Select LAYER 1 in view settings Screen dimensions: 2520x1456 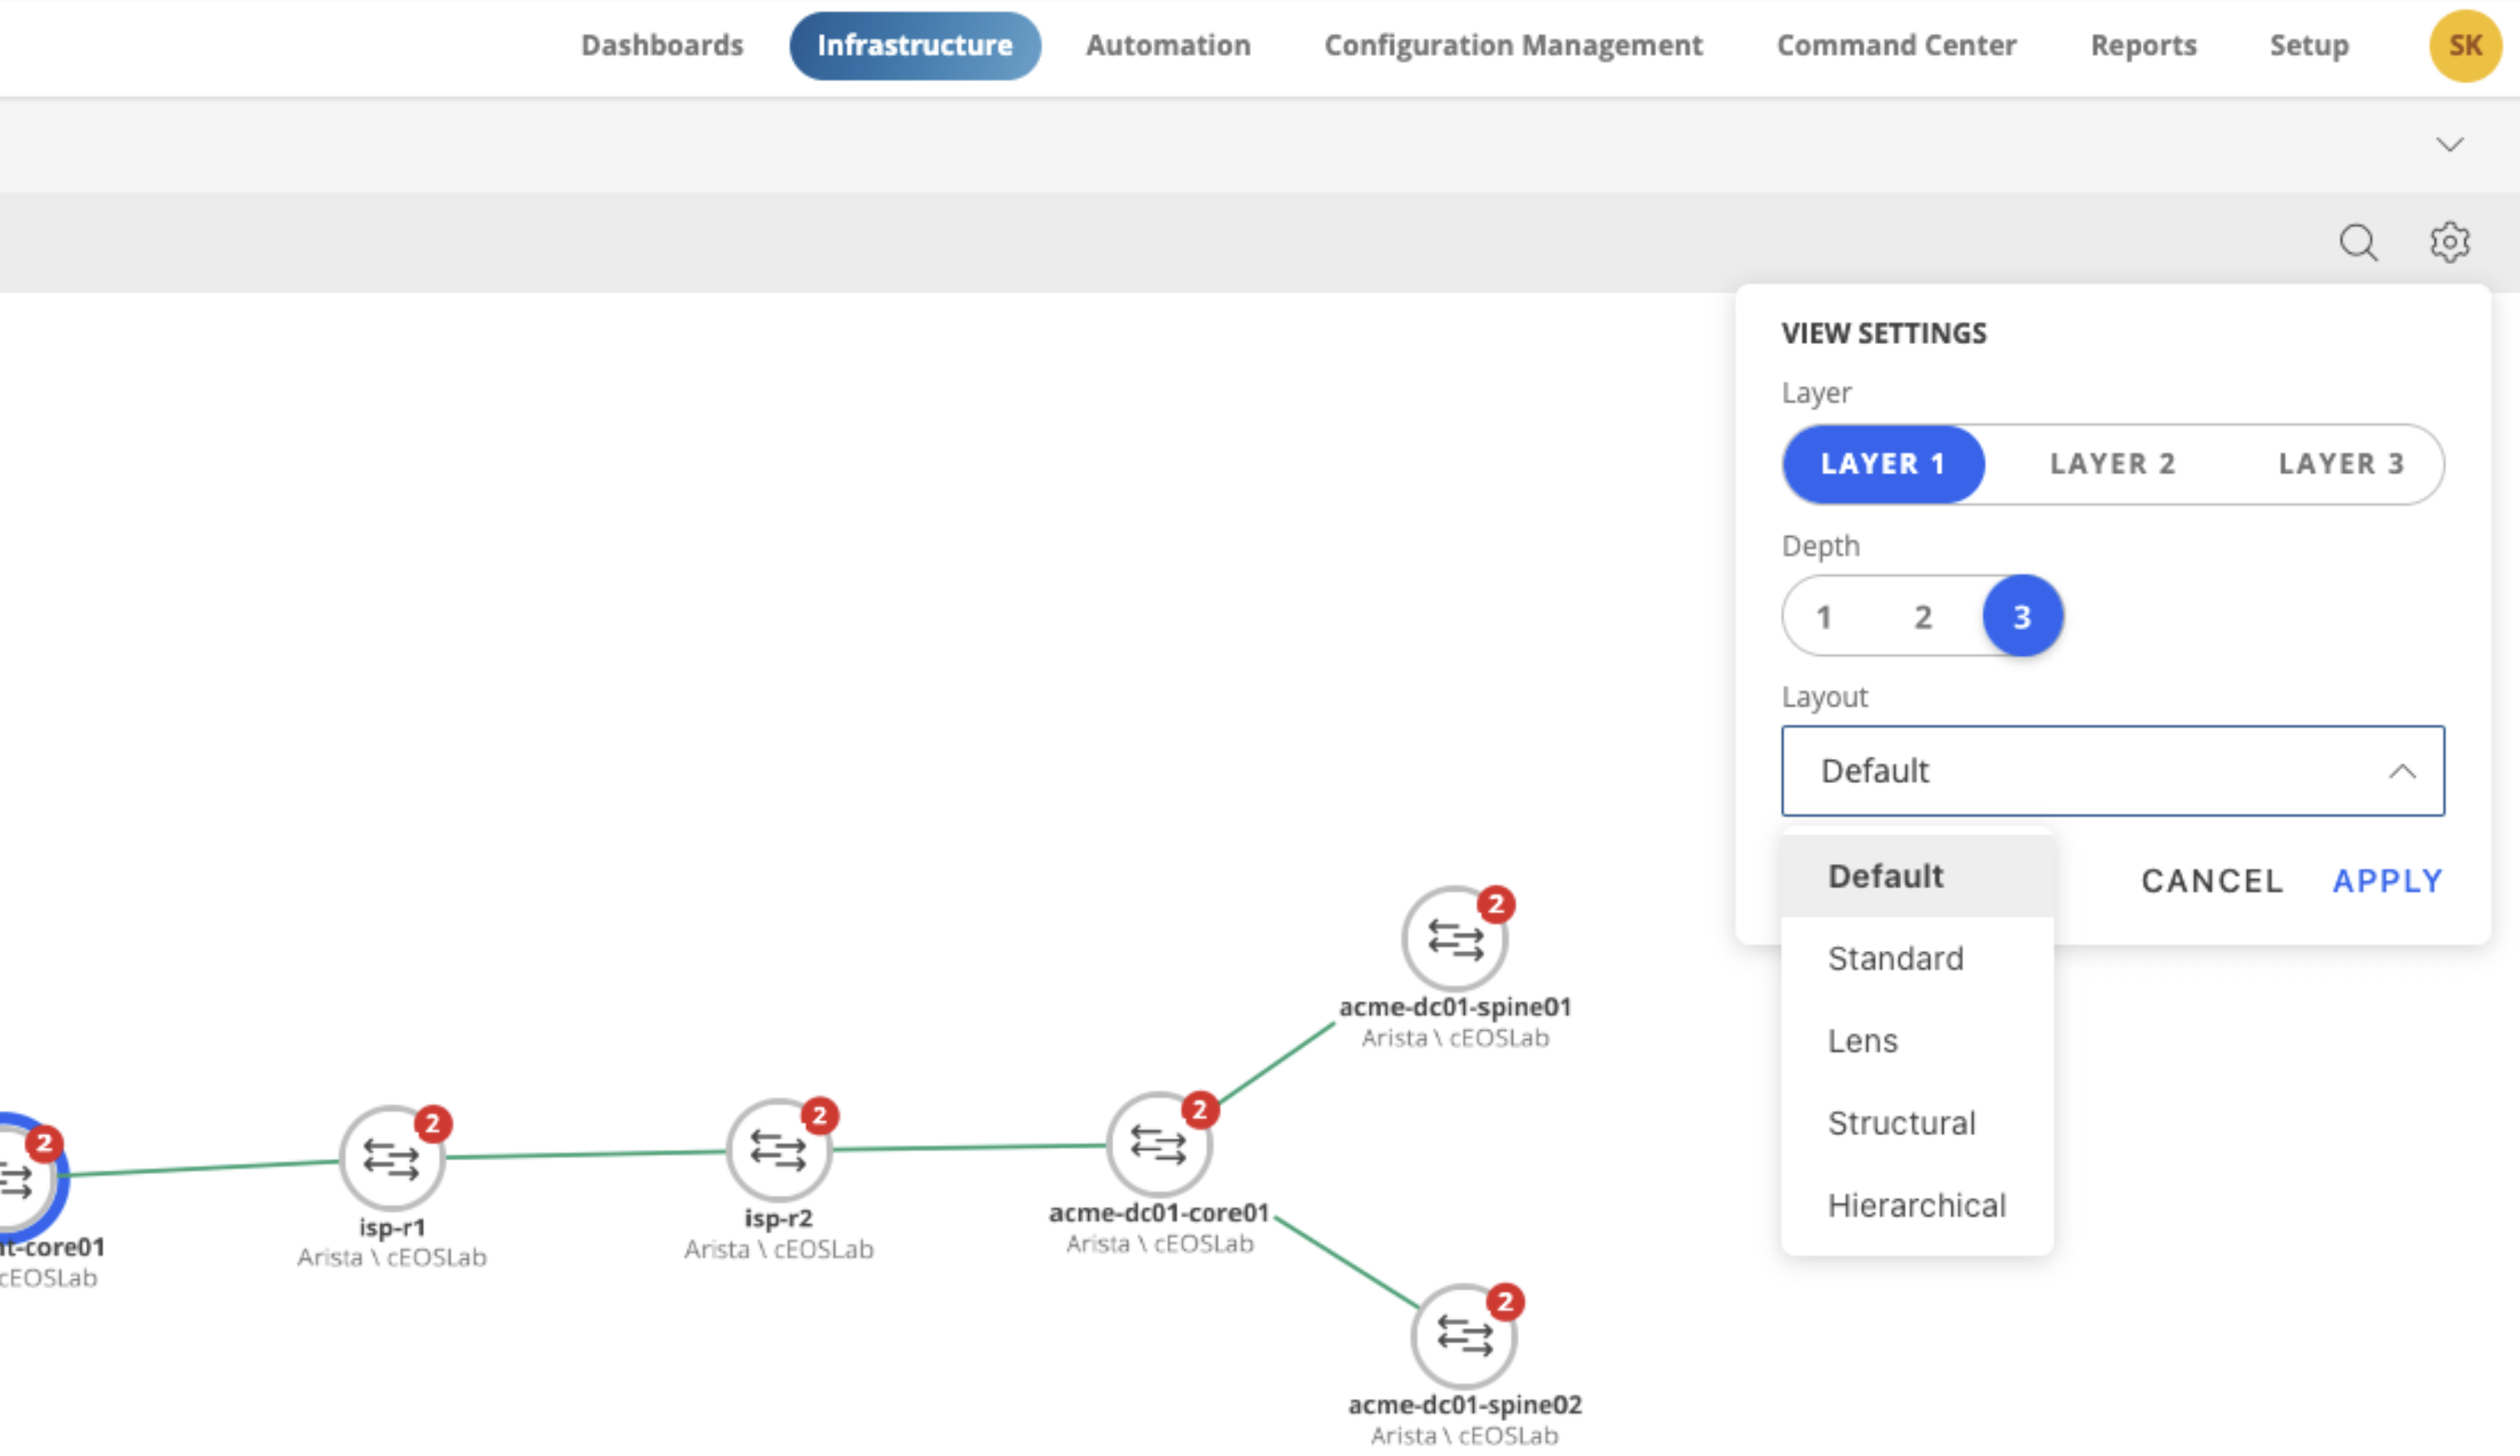pyautogui.click(x=1880, y=463)
